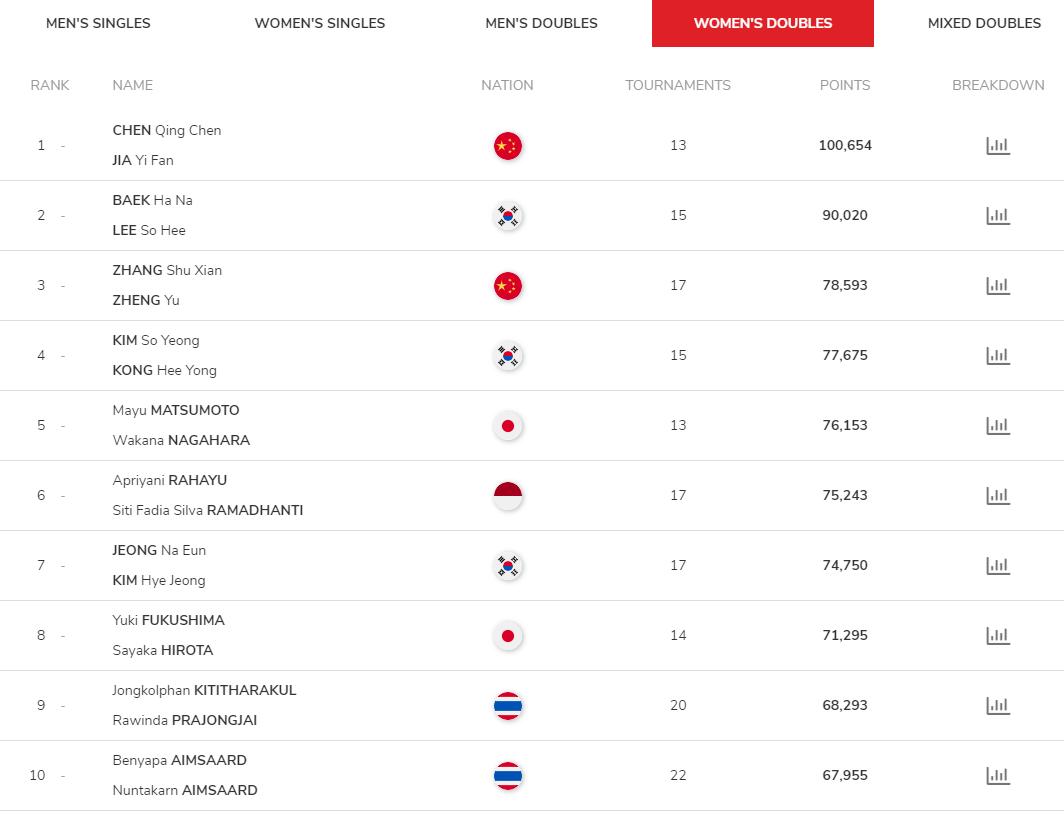
Task: View breakdown chart for Jeong Na Eun pair
Action: [998, 565]
